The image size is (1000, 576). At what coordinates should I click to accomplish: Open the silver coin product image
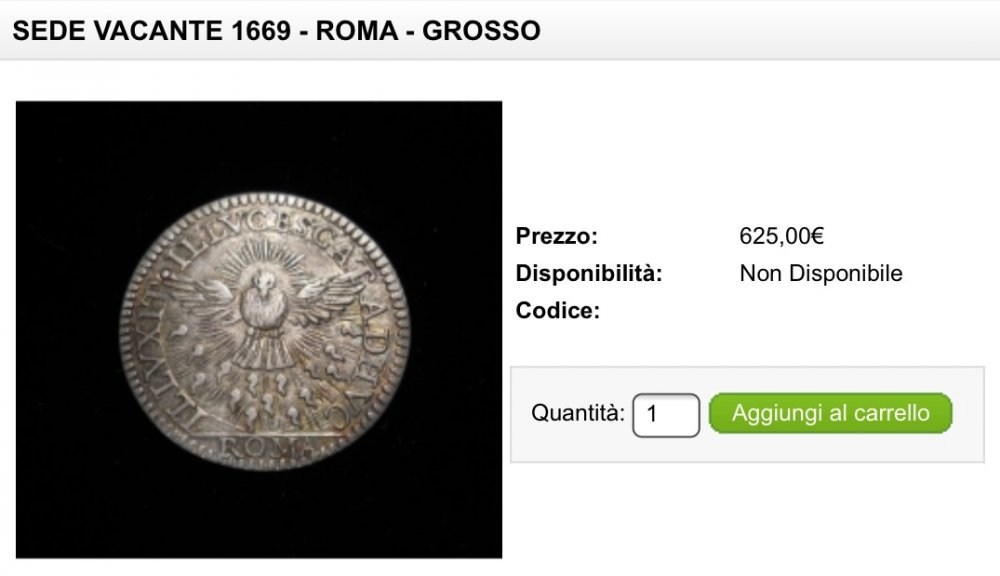coord(259,329)
